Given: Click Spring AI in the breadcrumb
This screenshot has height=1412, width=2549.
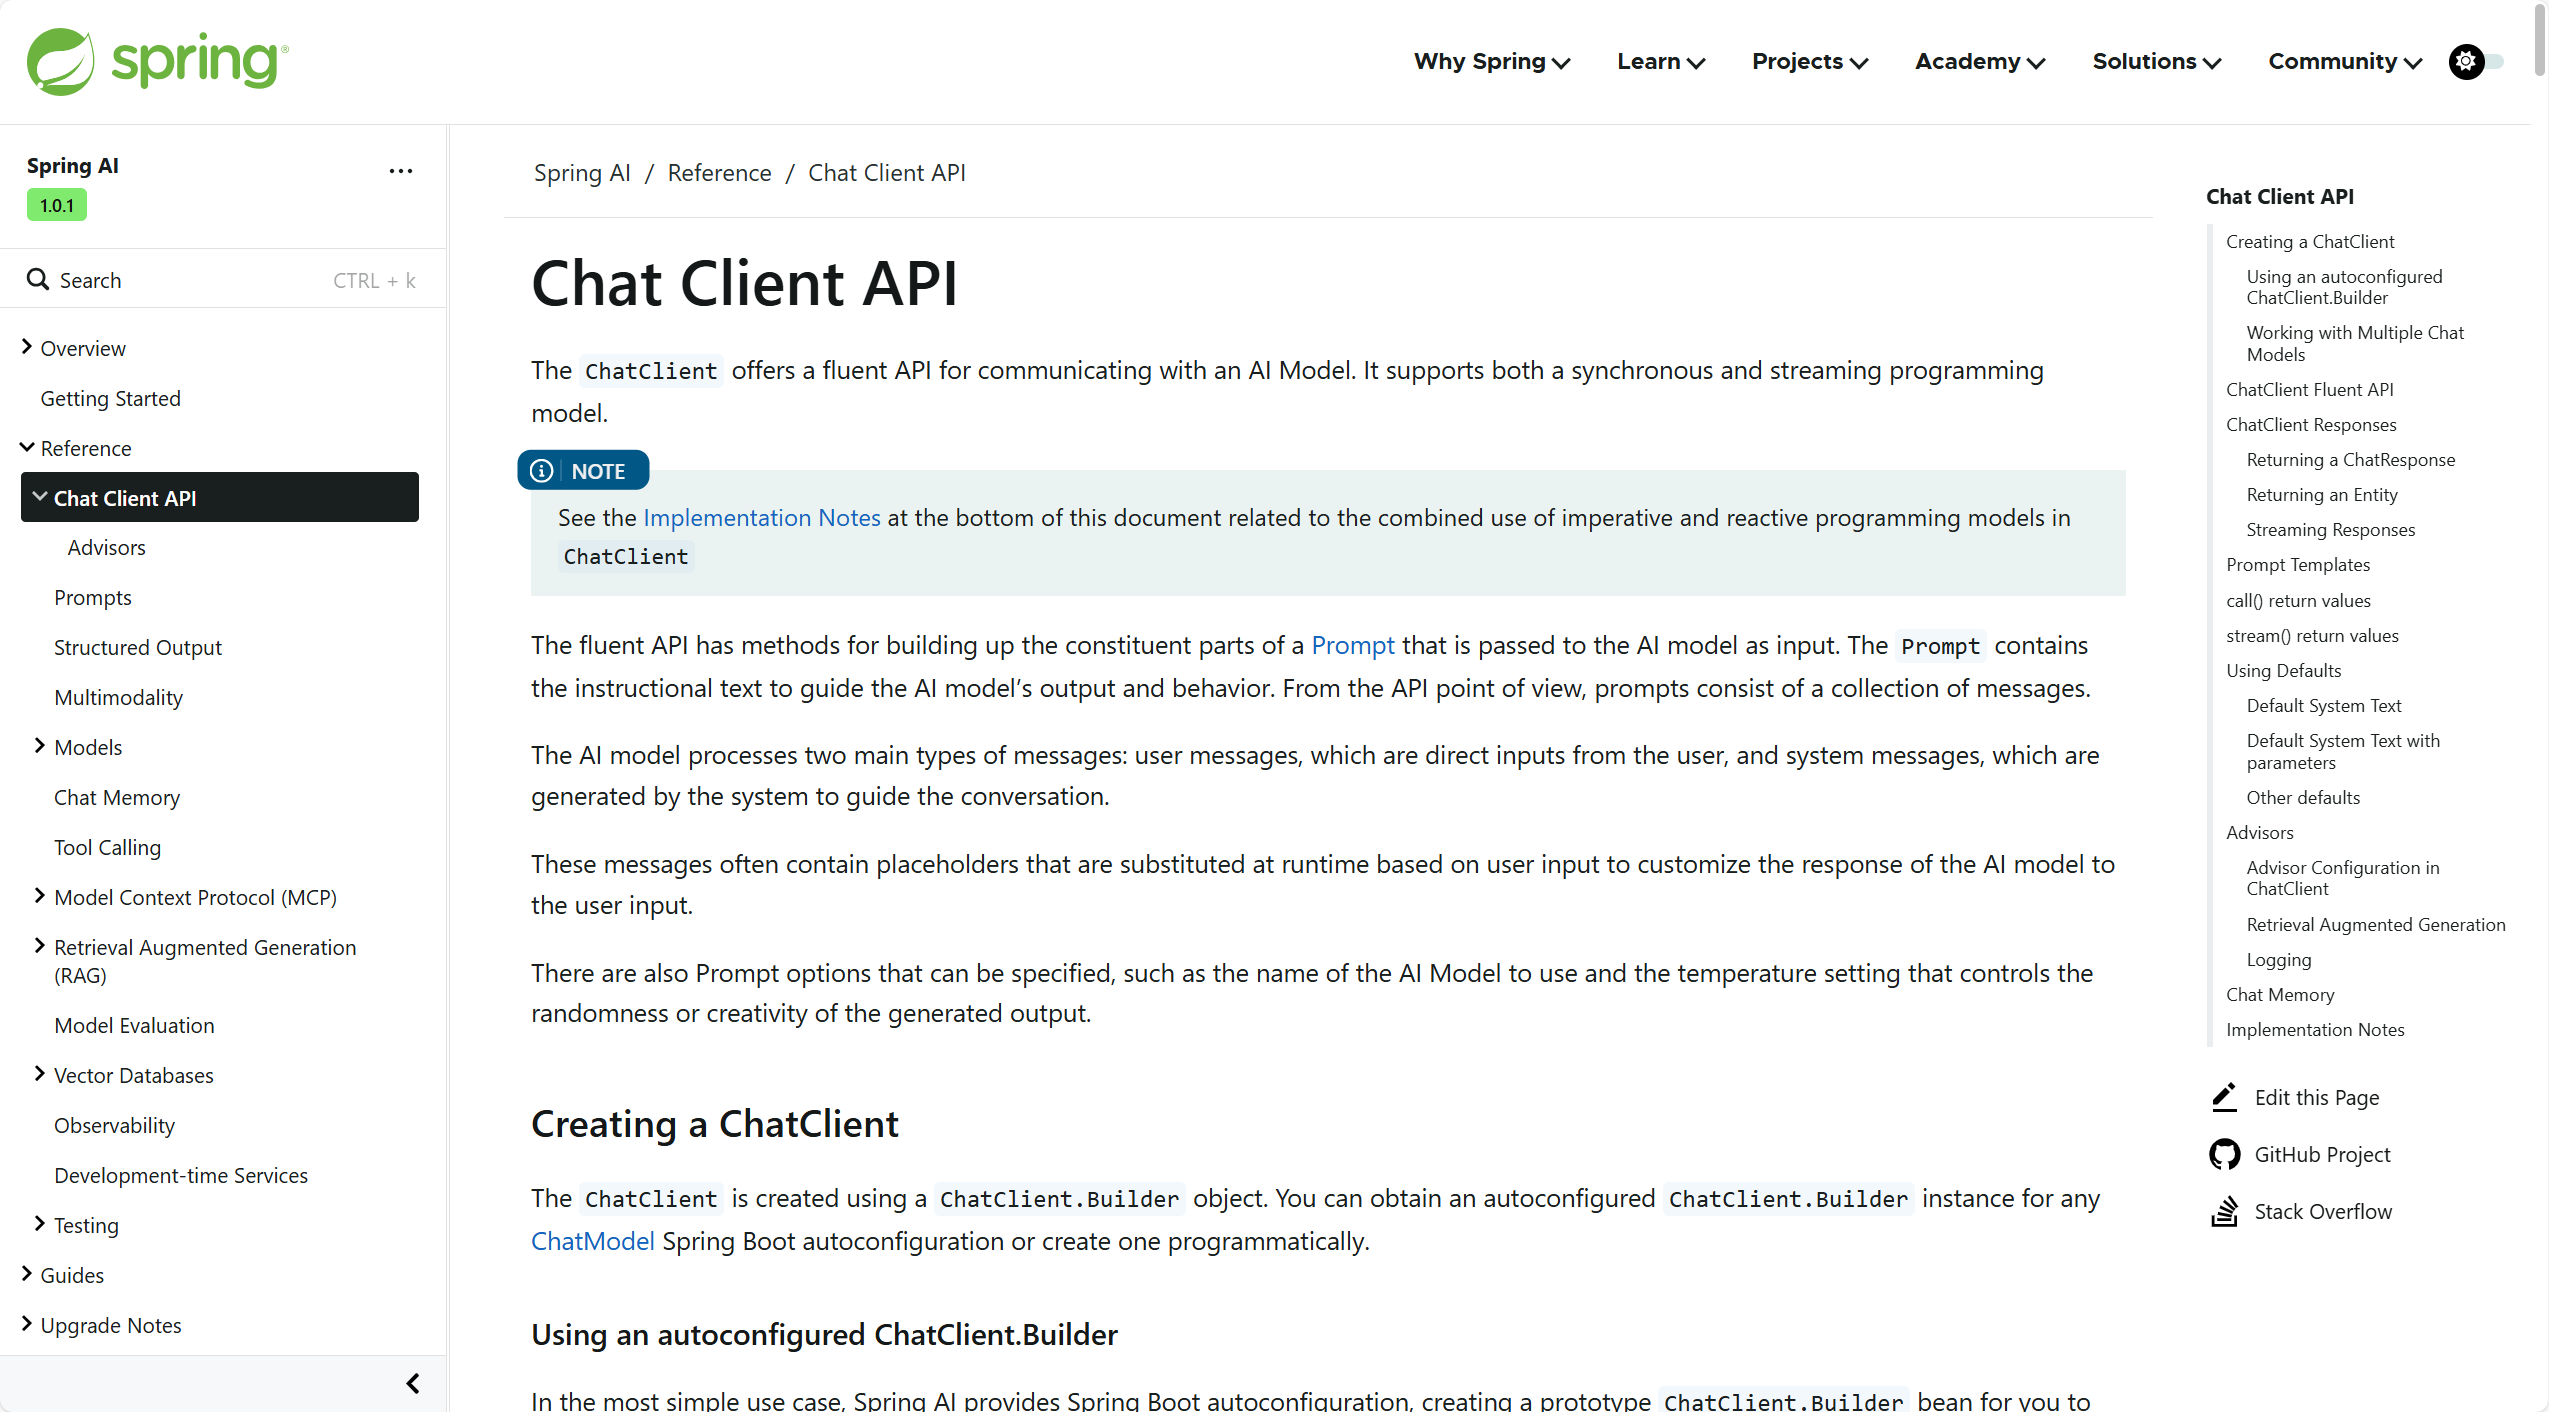Looking at the screenshot, I should [582, 173].
